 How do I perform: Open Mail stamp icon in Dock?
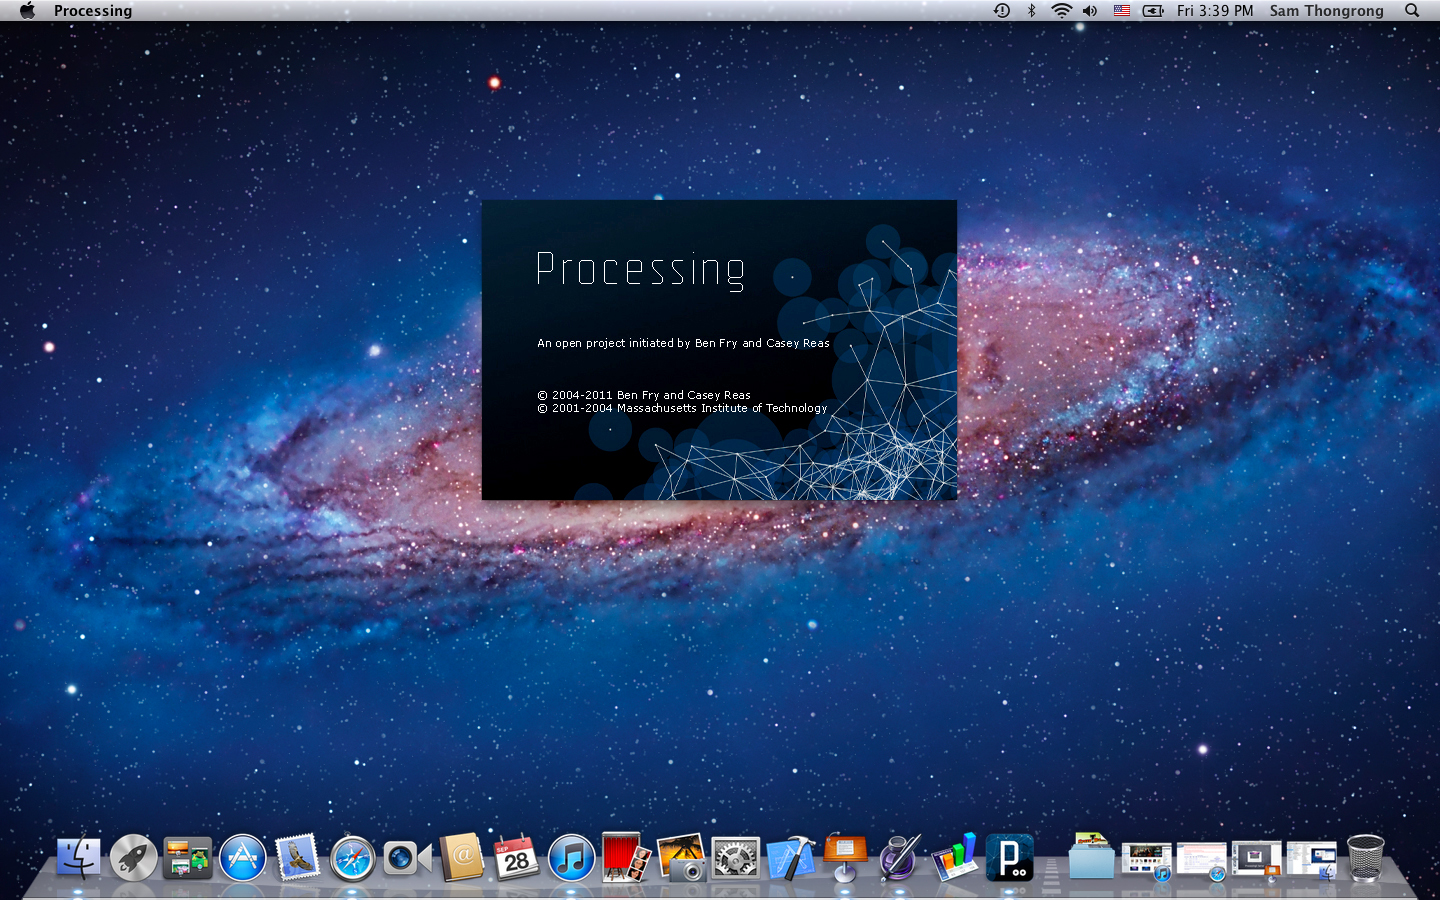pyautogui.click(x=297, y=858)
